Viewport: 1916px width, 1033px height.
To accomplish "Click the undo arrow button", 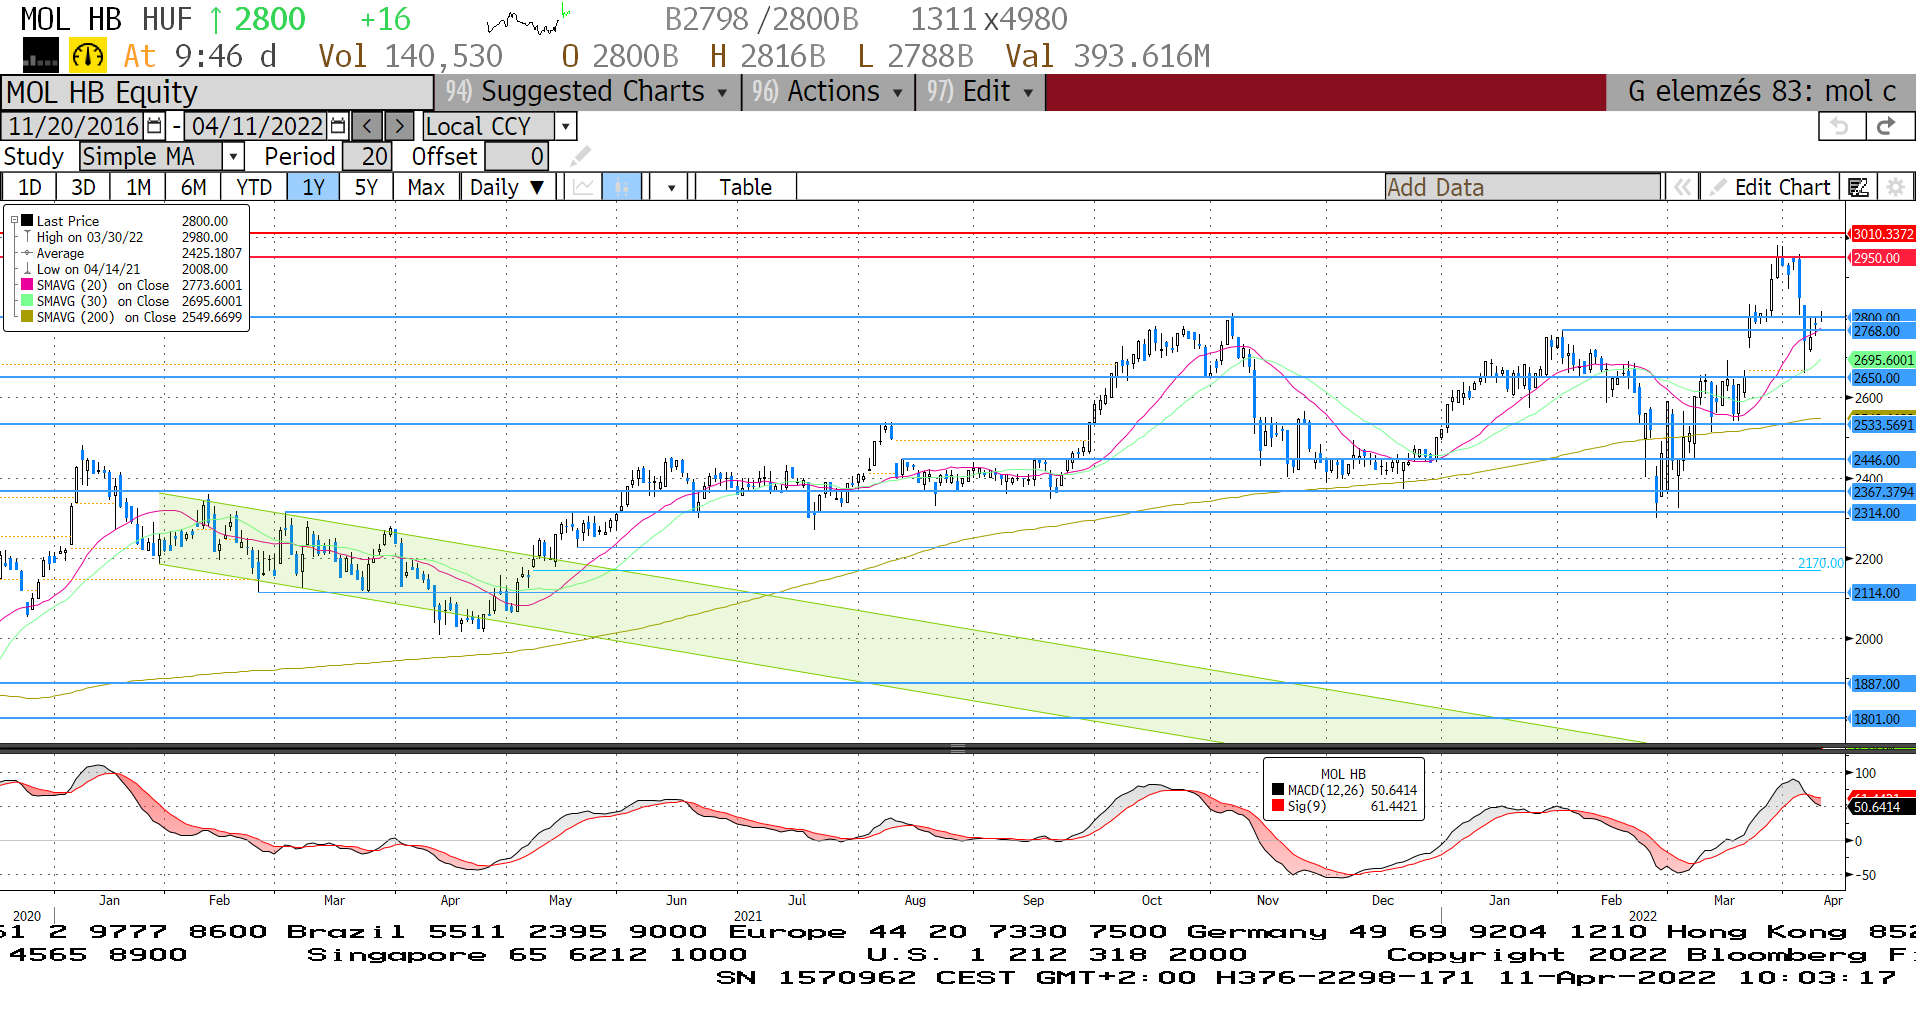I will pyautogui.click(x=1840, y=126).
